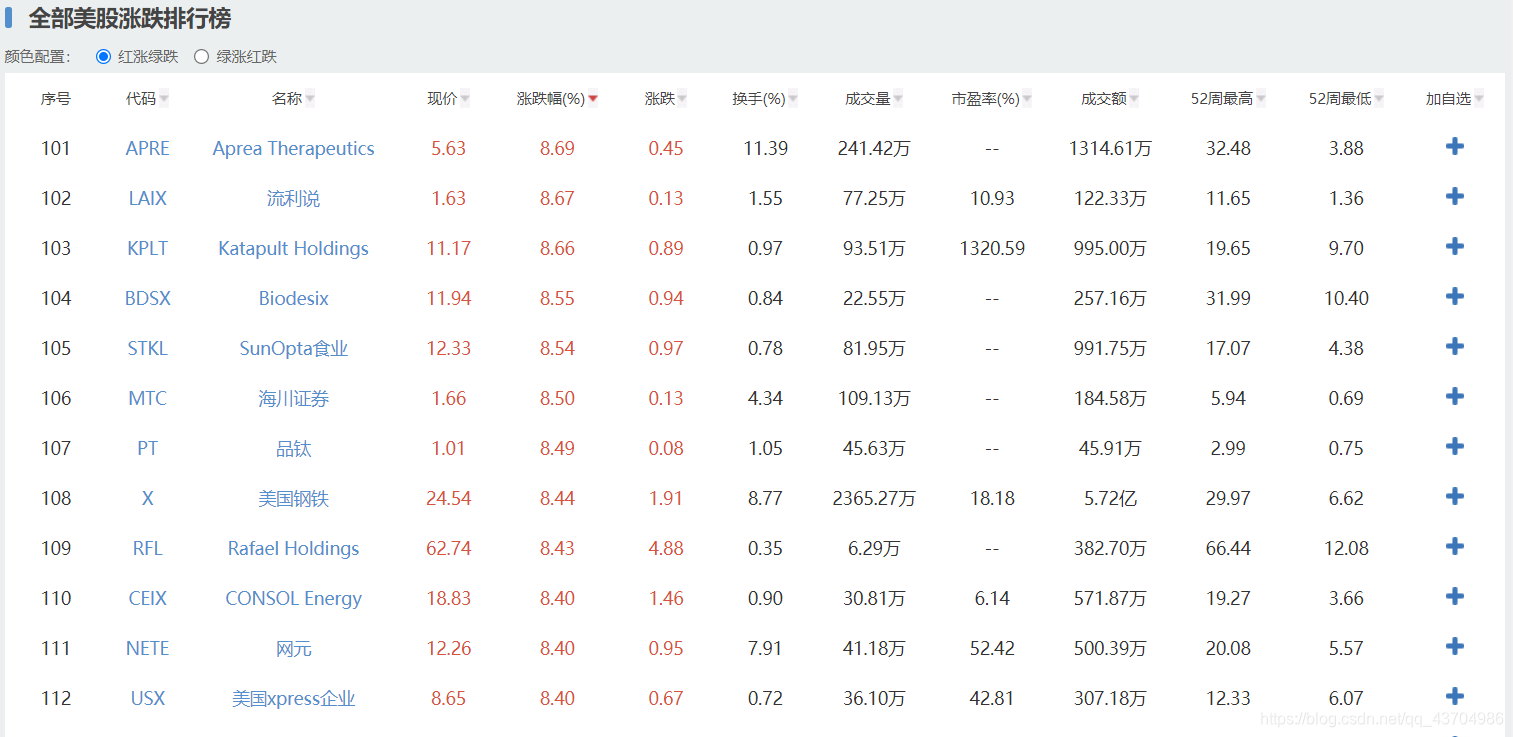Click the 全部美股涨跌排行榜 title

point(130,18)
